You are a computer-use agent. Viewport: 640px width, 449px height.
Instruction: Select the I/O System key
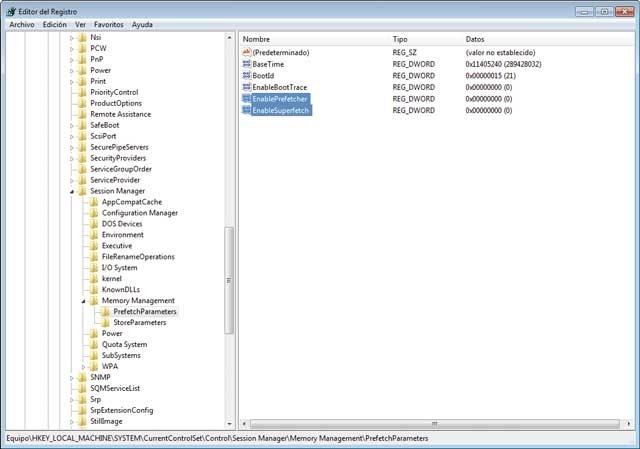[120, 268]
